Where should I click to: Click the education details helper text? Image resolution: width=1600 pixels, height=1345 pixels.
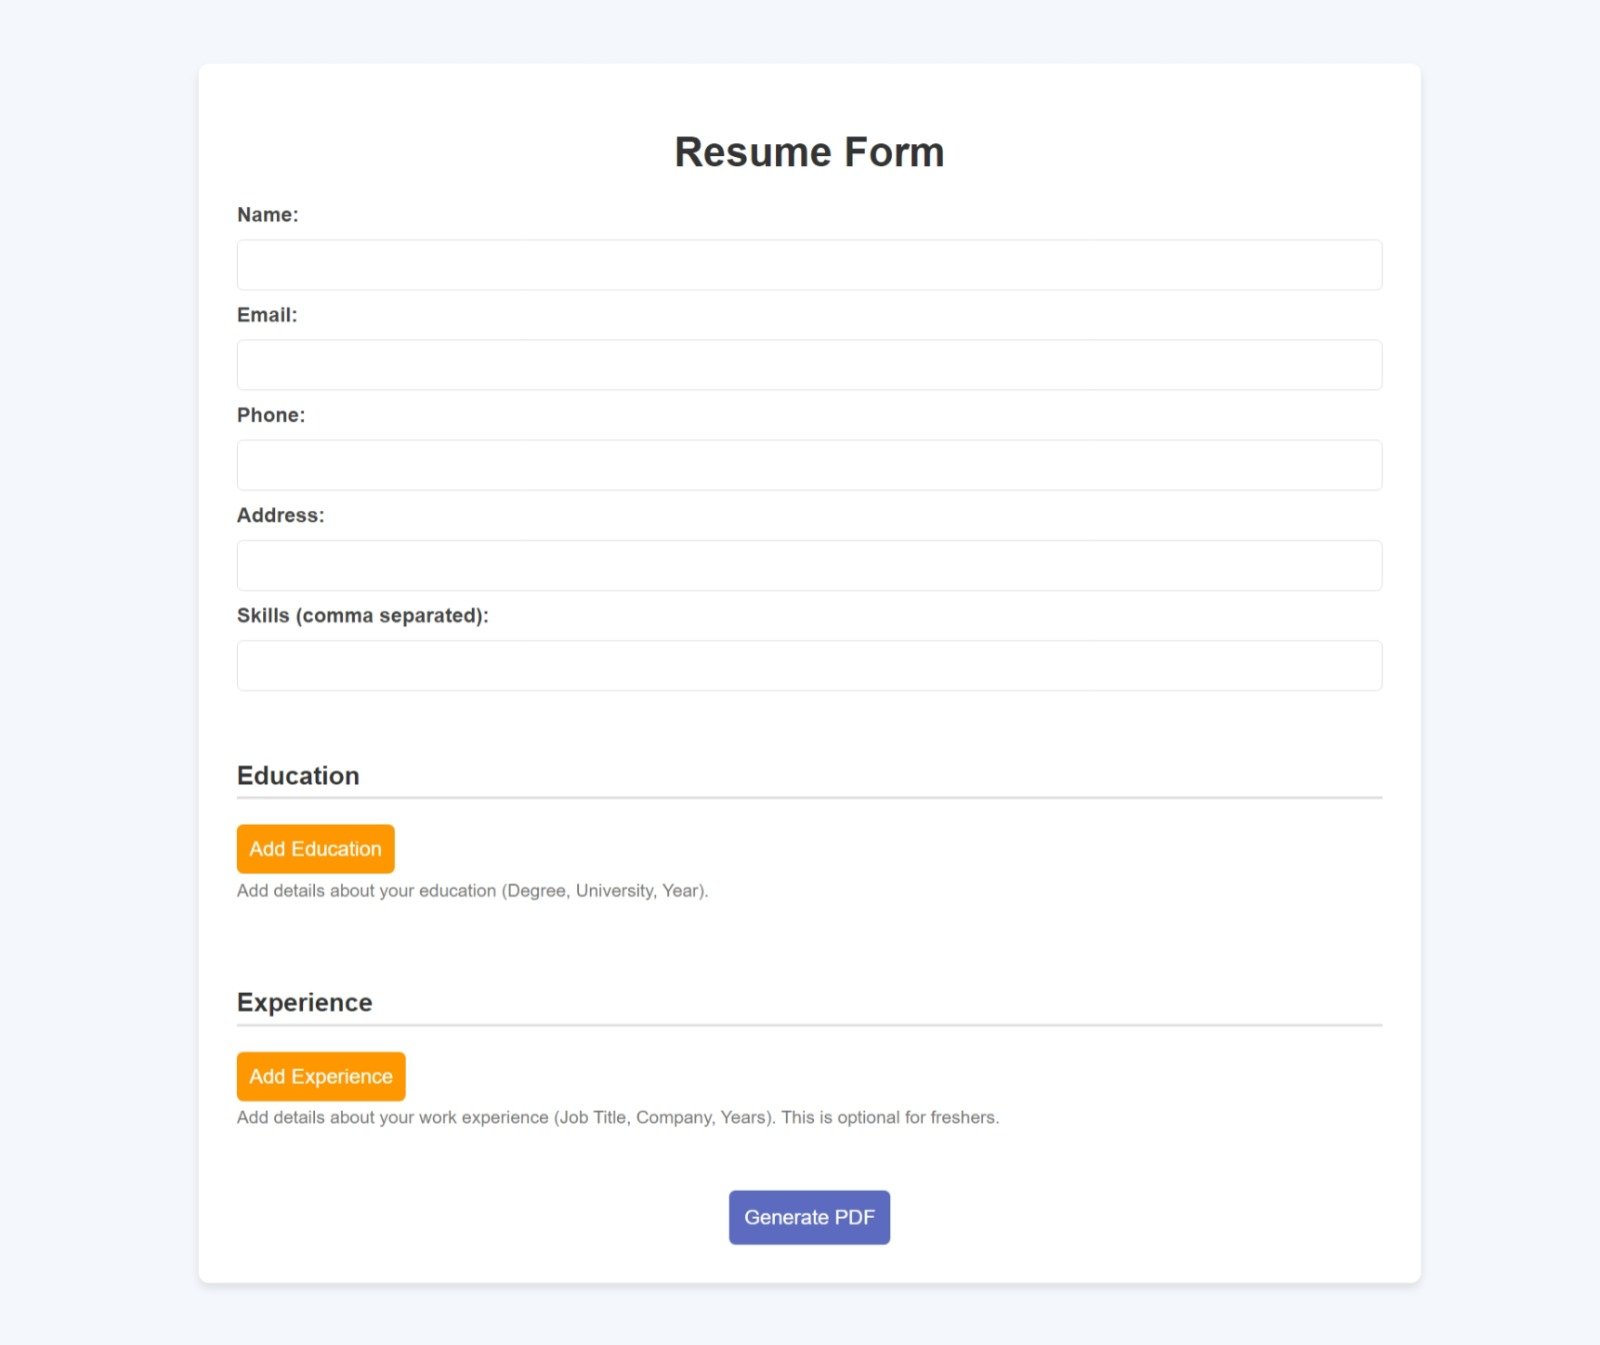coord(472,891)
